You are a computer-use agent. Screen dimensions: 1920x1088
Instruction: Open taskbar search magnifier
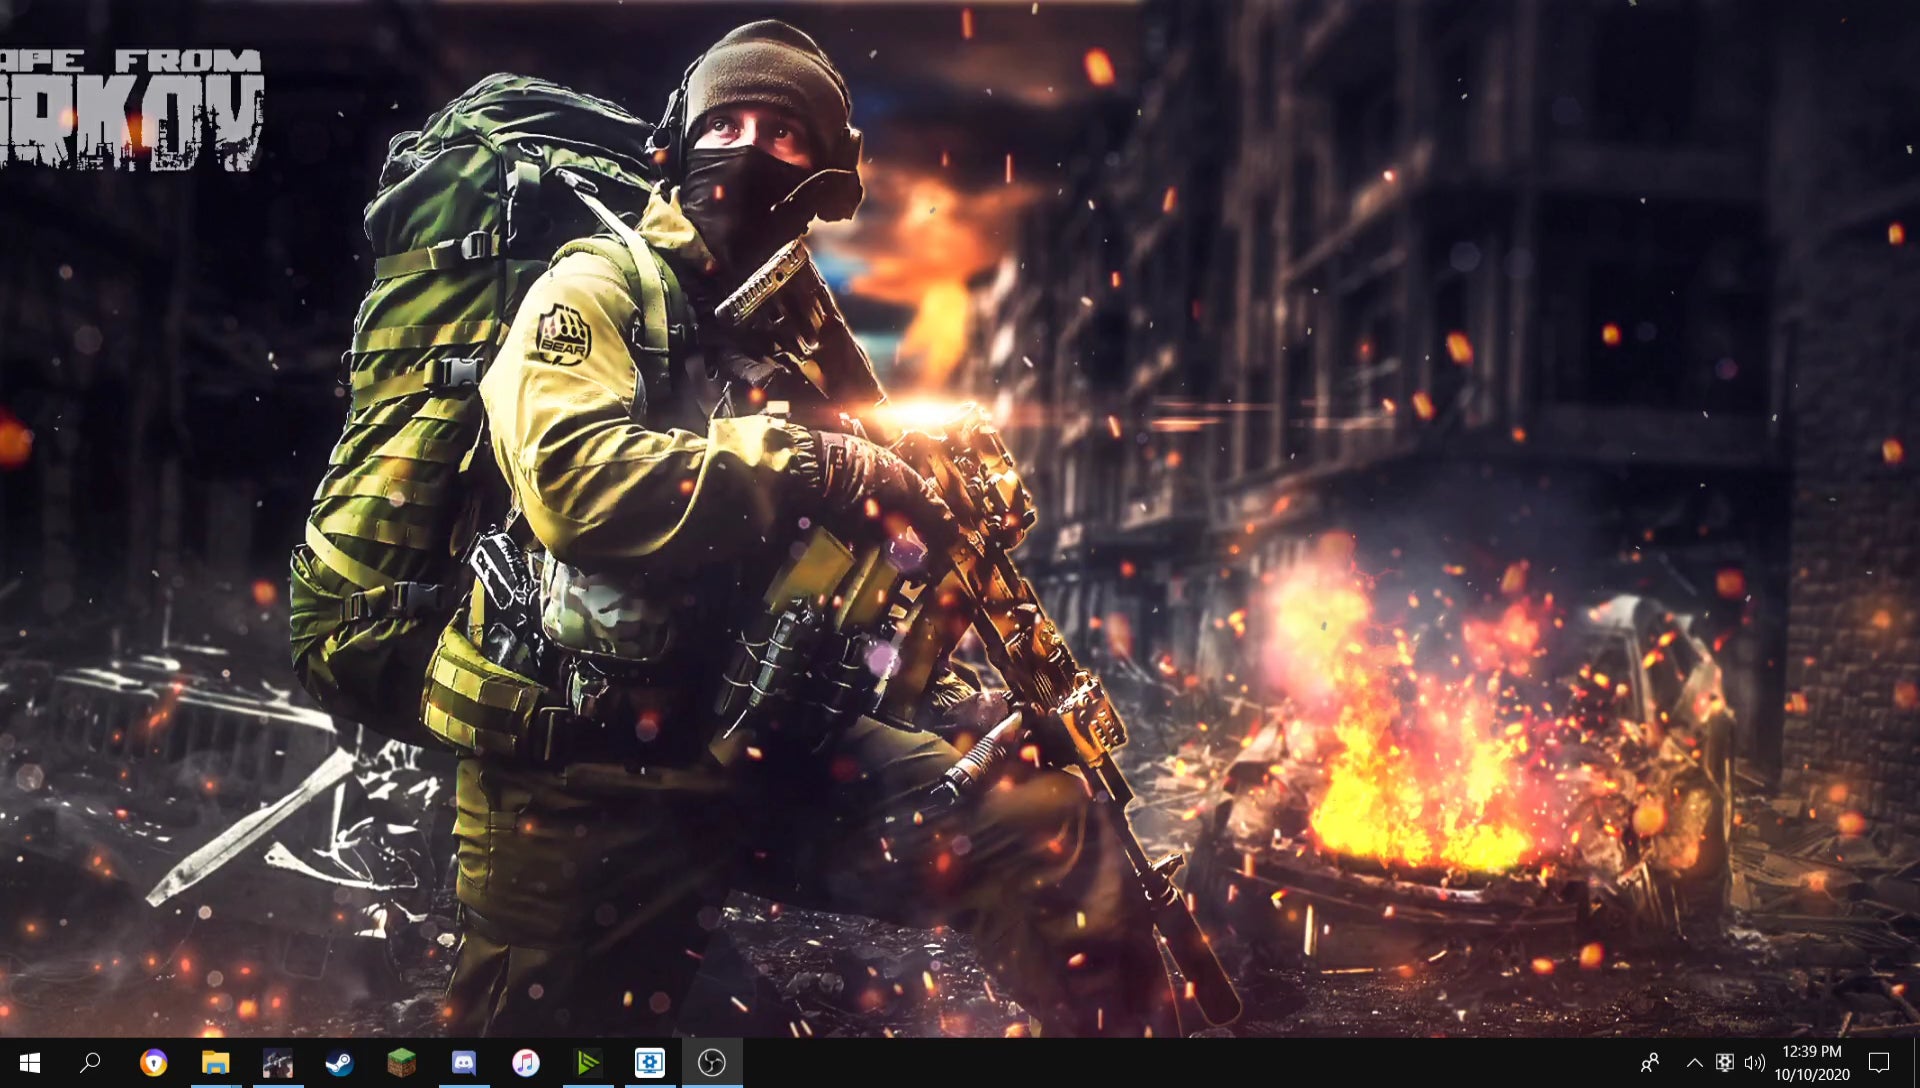[90, 1063]
